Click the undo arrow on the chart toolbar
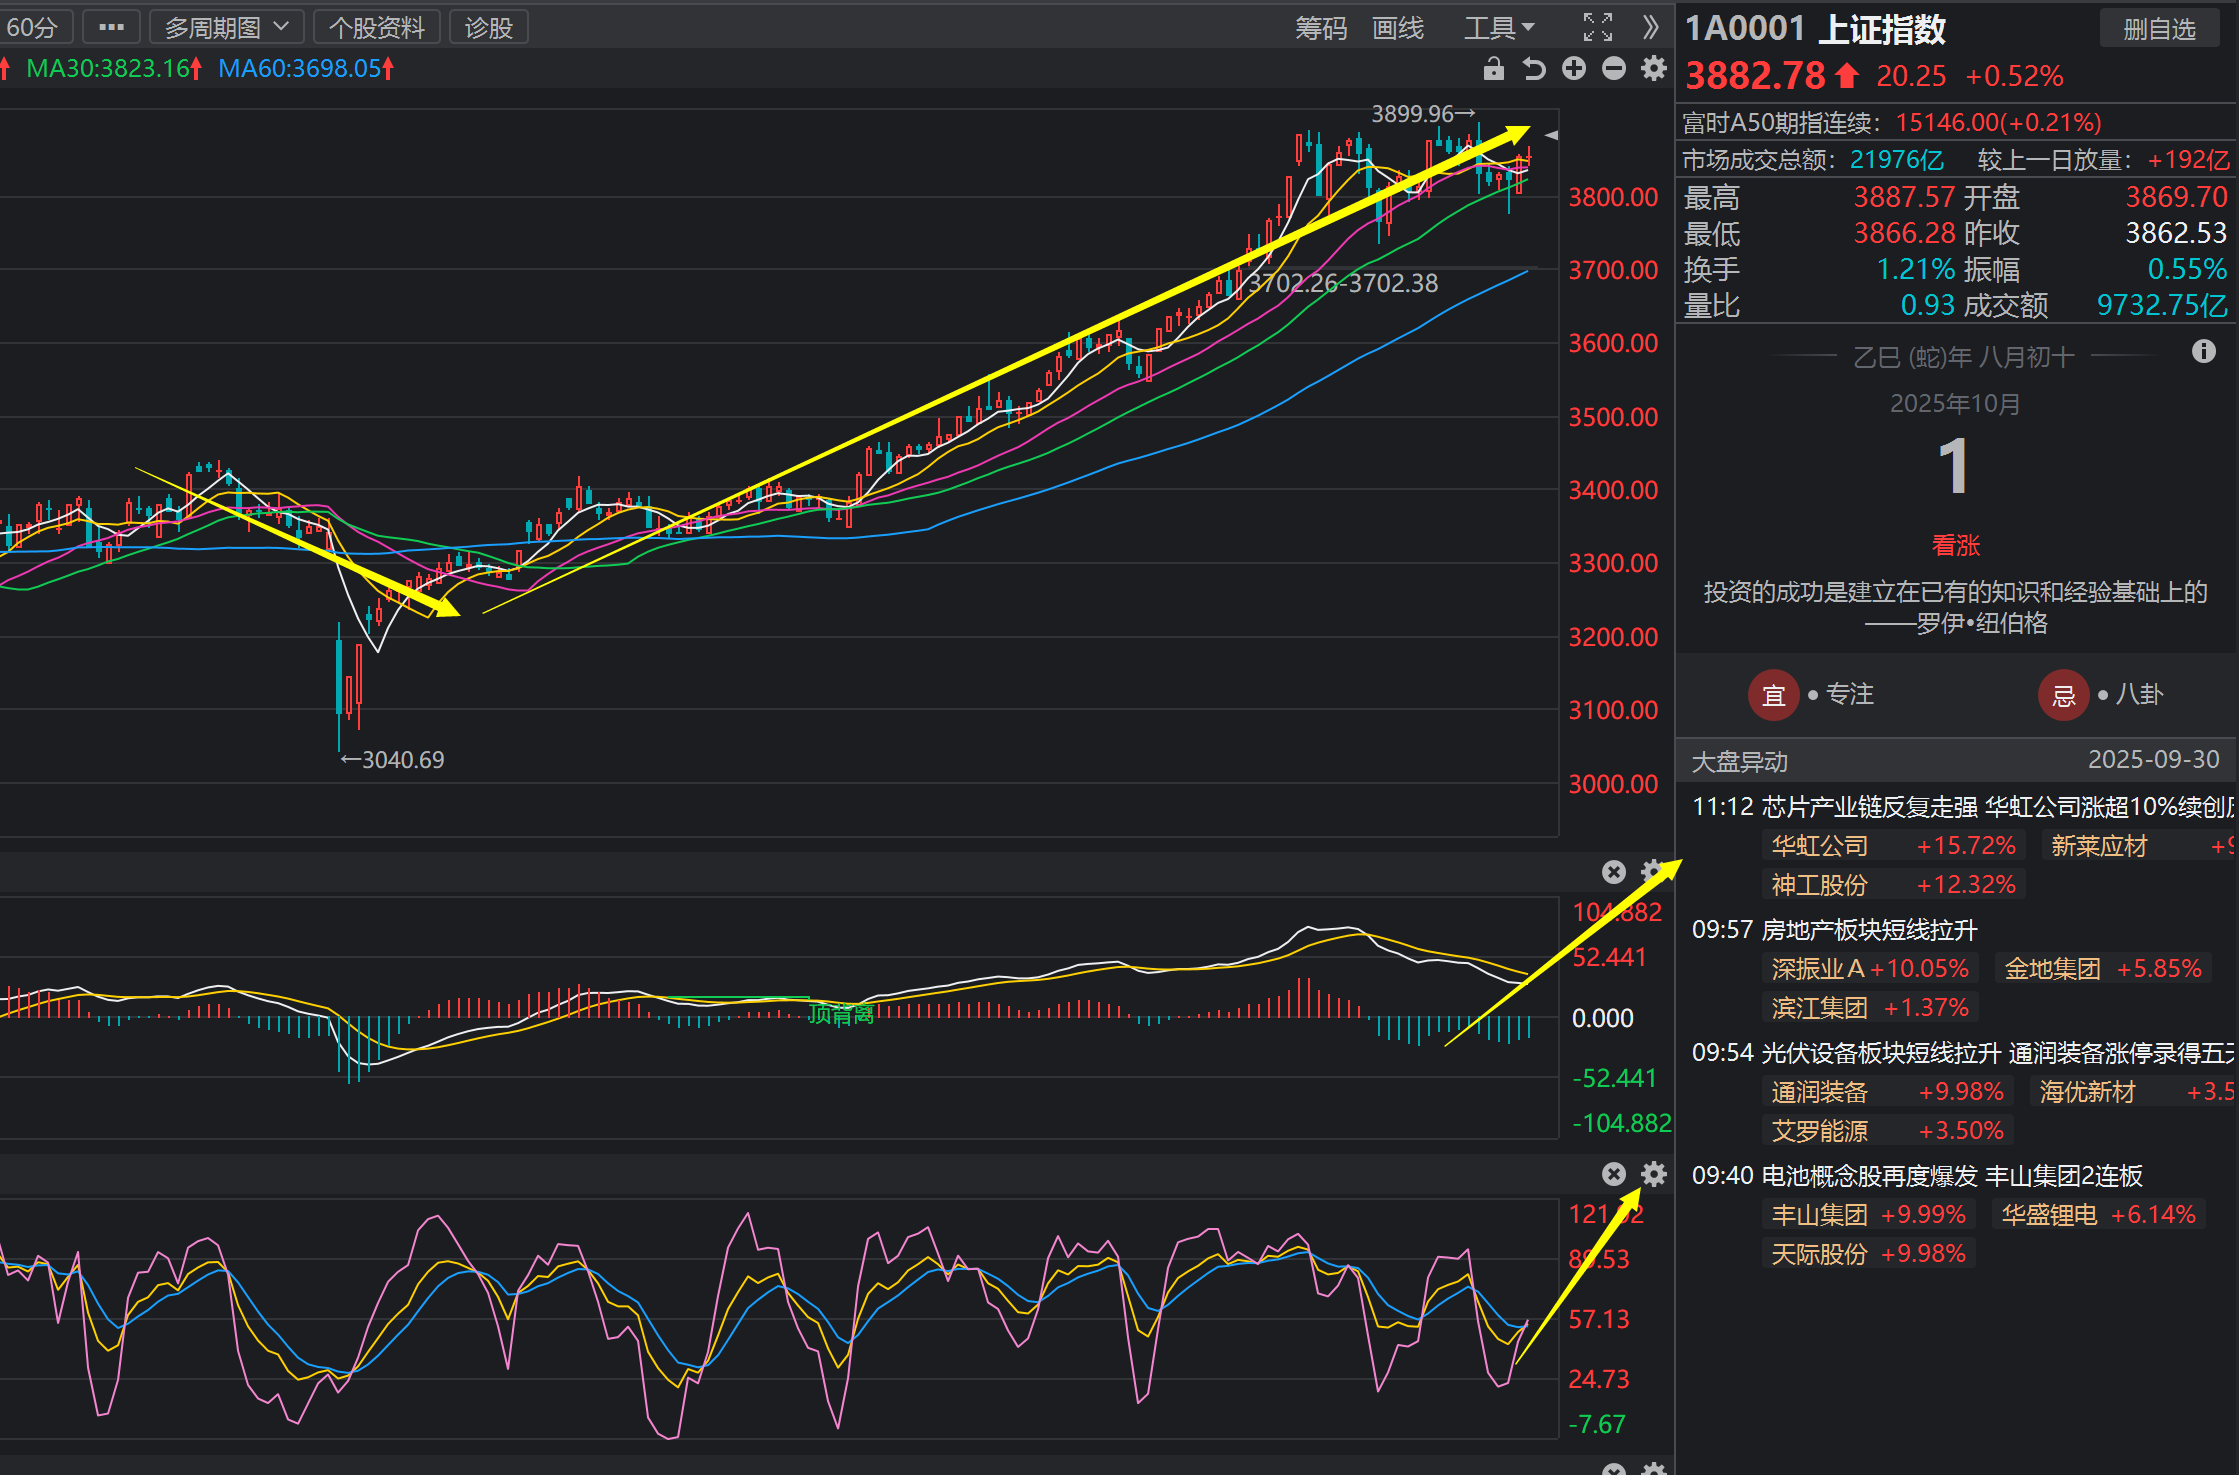Screen dimensions: 2239x1475 (x=1534, y=68)
